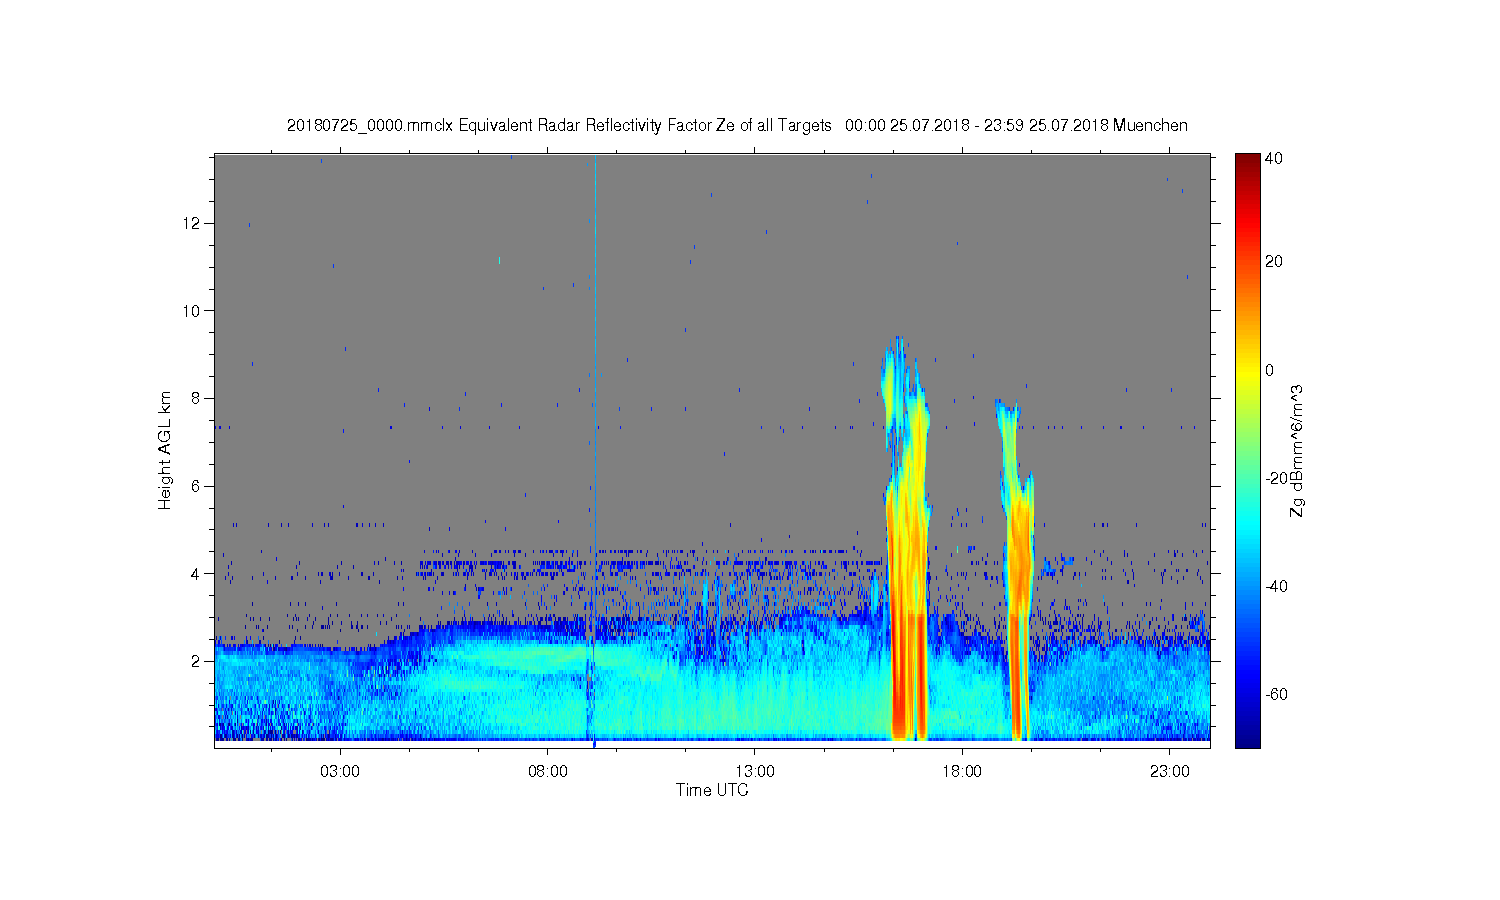Click the '18:00' time tick label
The height and width of the screenshot is (900, 1500).
coord(962,772)
